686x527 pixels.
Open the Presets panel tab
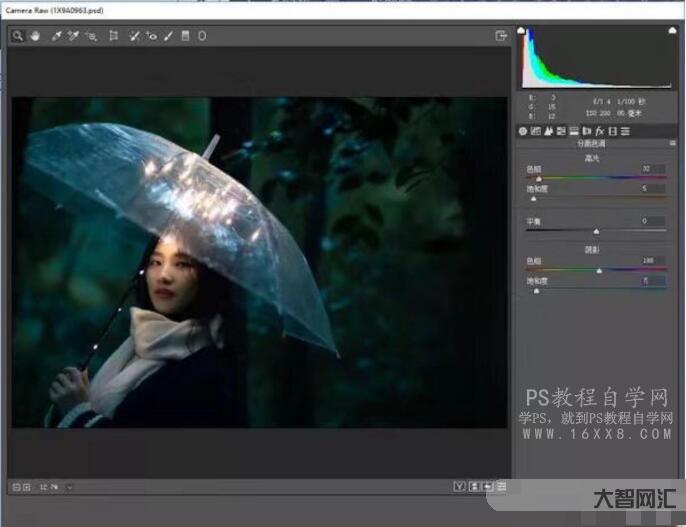(626, 131)
